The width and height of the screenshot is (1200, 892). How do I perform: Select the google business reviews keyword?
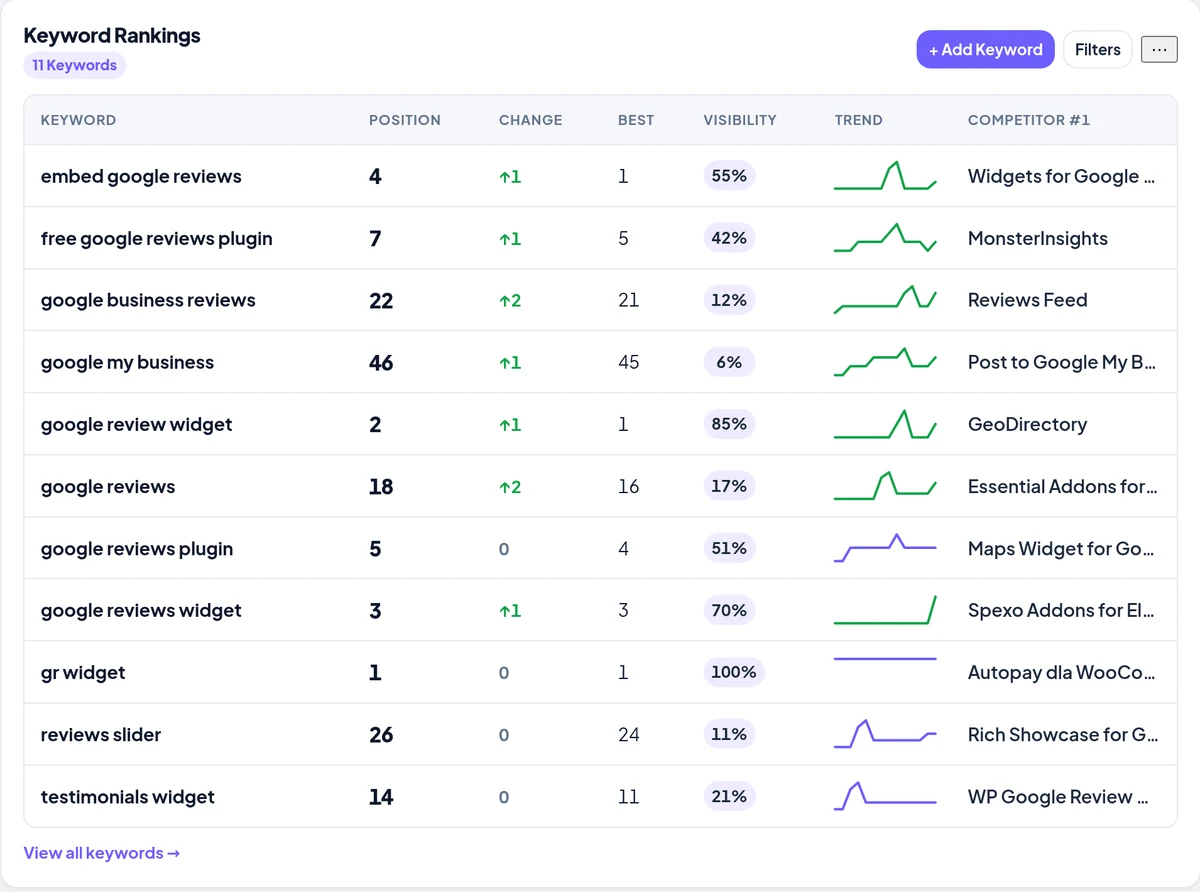(148, 300)
